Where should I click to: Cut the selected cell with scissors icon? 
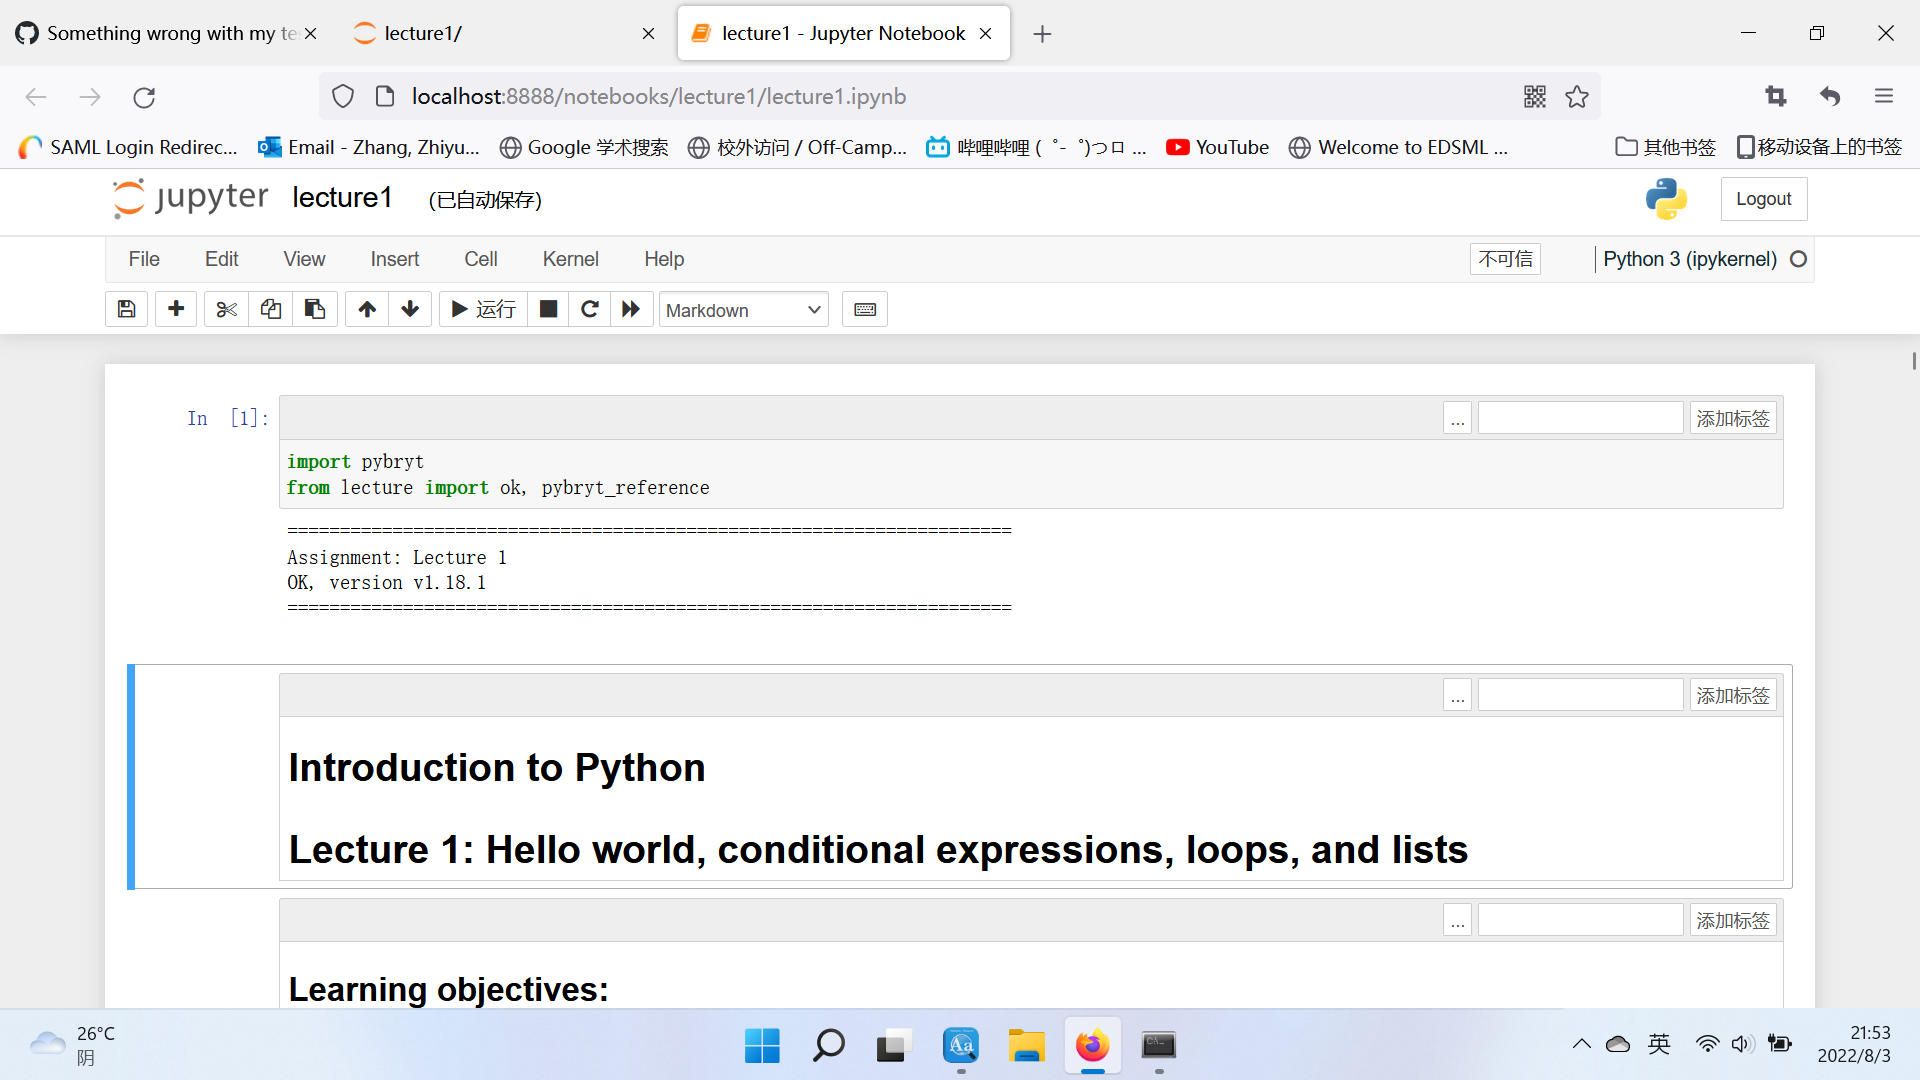(224, 309)
